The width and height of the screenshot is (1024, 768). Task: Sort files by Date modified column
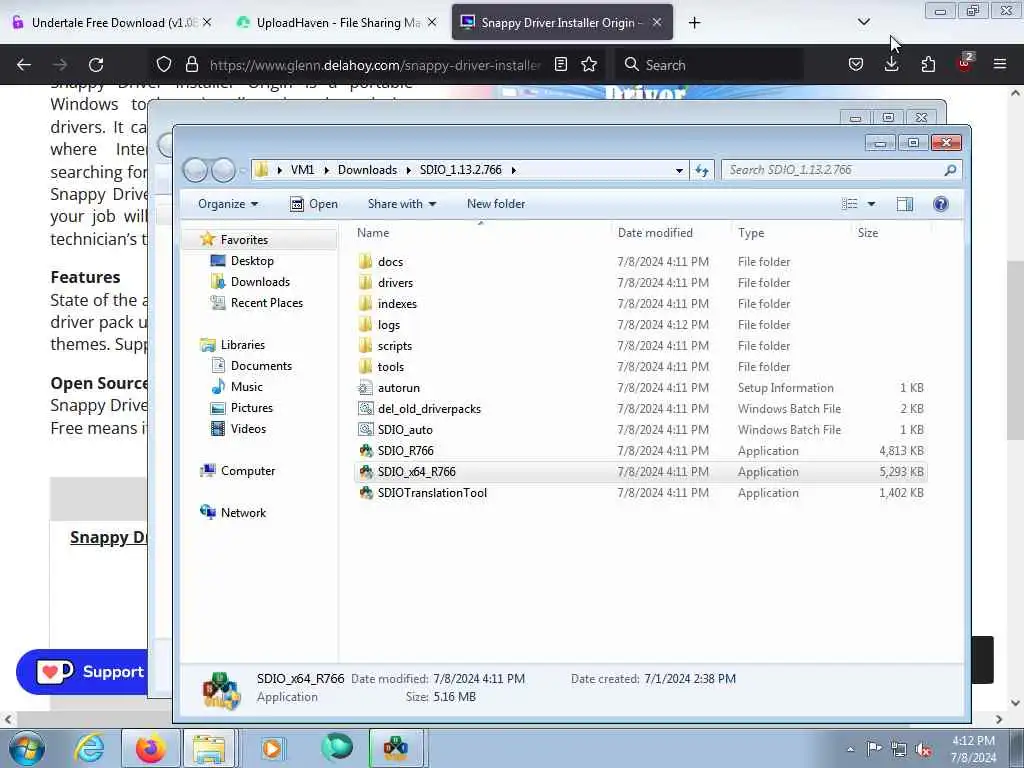[655, 232]
